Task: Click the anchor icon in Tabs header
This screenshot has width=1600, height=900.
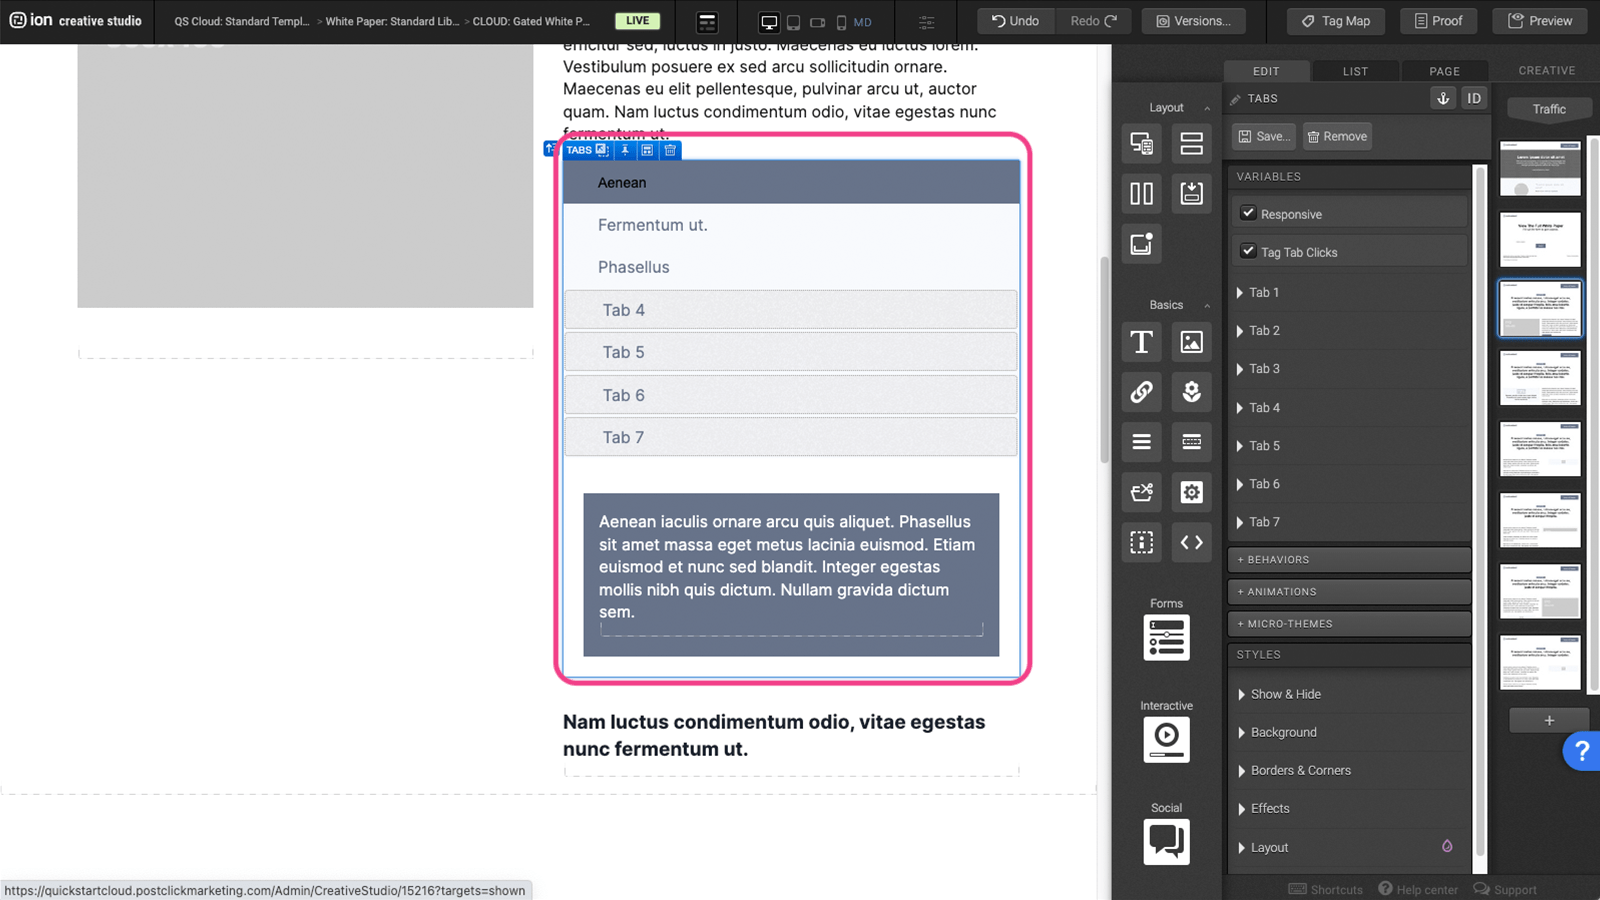Action: coord(1443,98)
